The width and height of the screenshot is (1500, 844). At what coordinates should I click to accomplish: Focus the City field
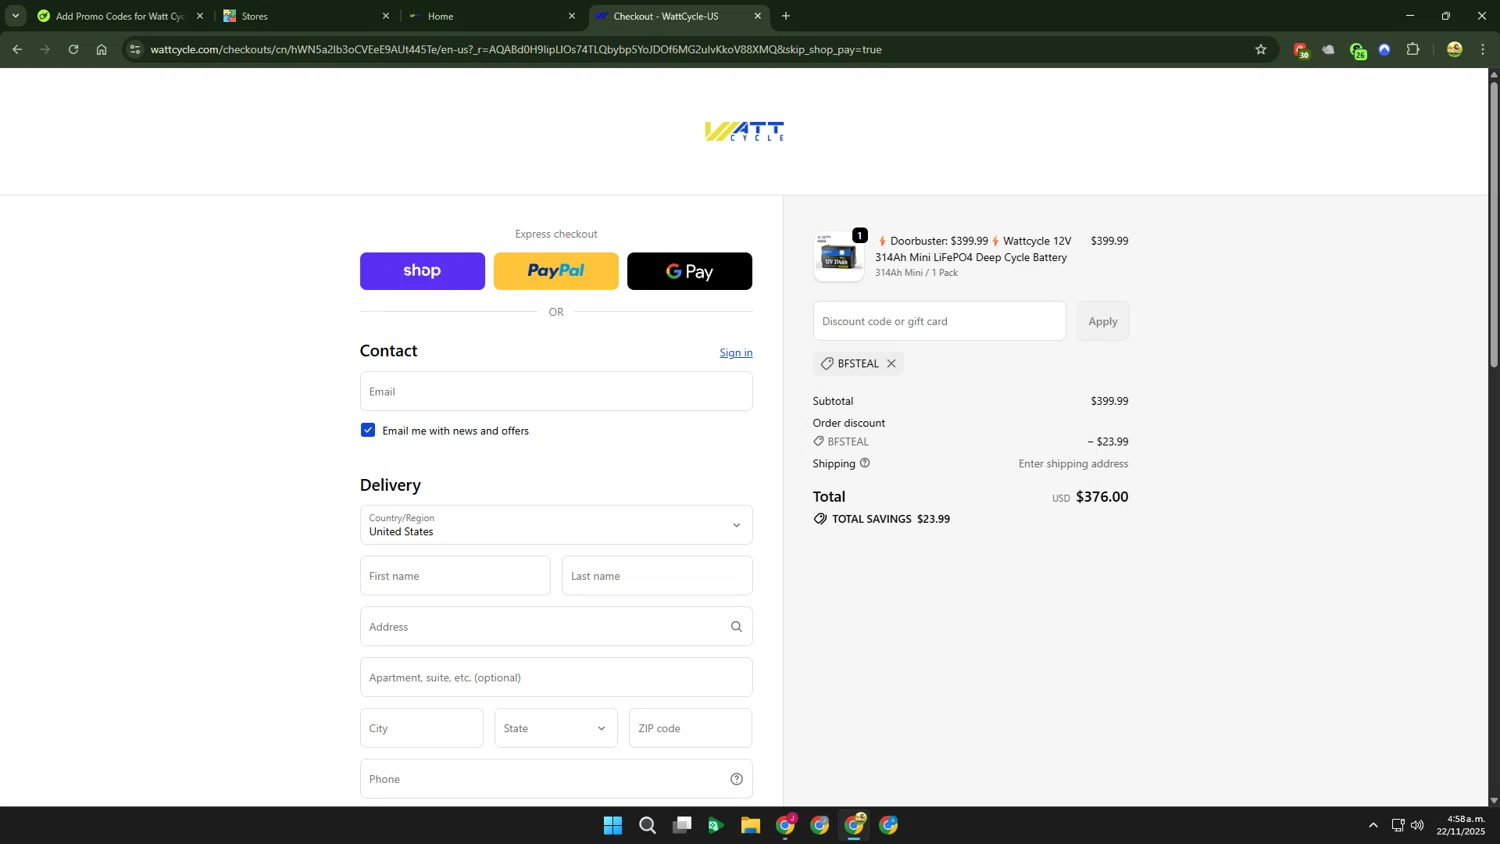click(x=422, y=728)
